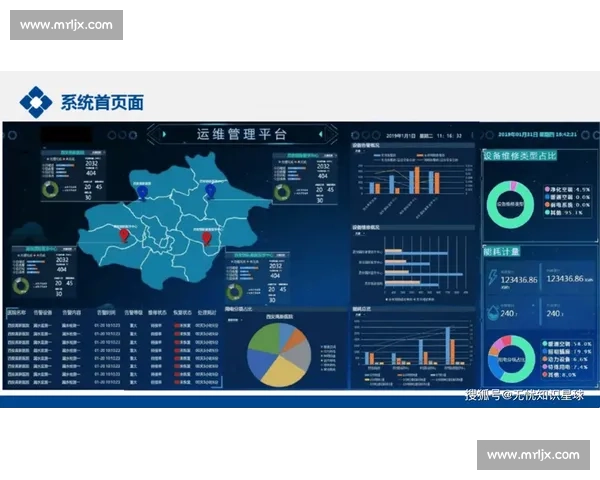Click blue 暖通空调 0.0% legend dot

[x=547, y=197]
